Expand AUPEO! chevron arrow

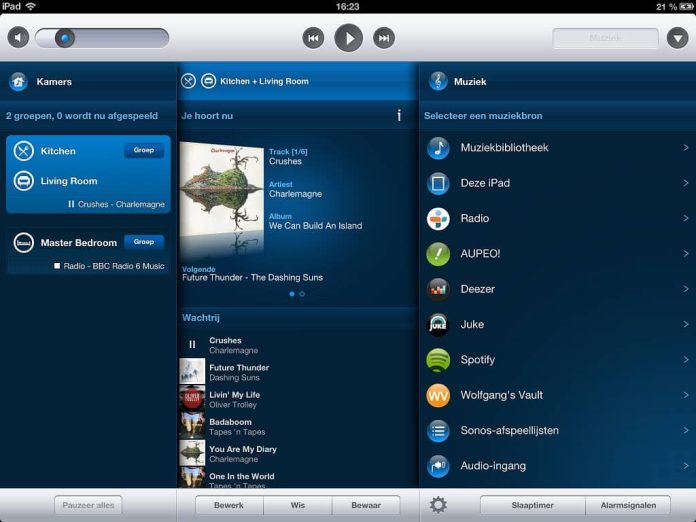point(686,253)
